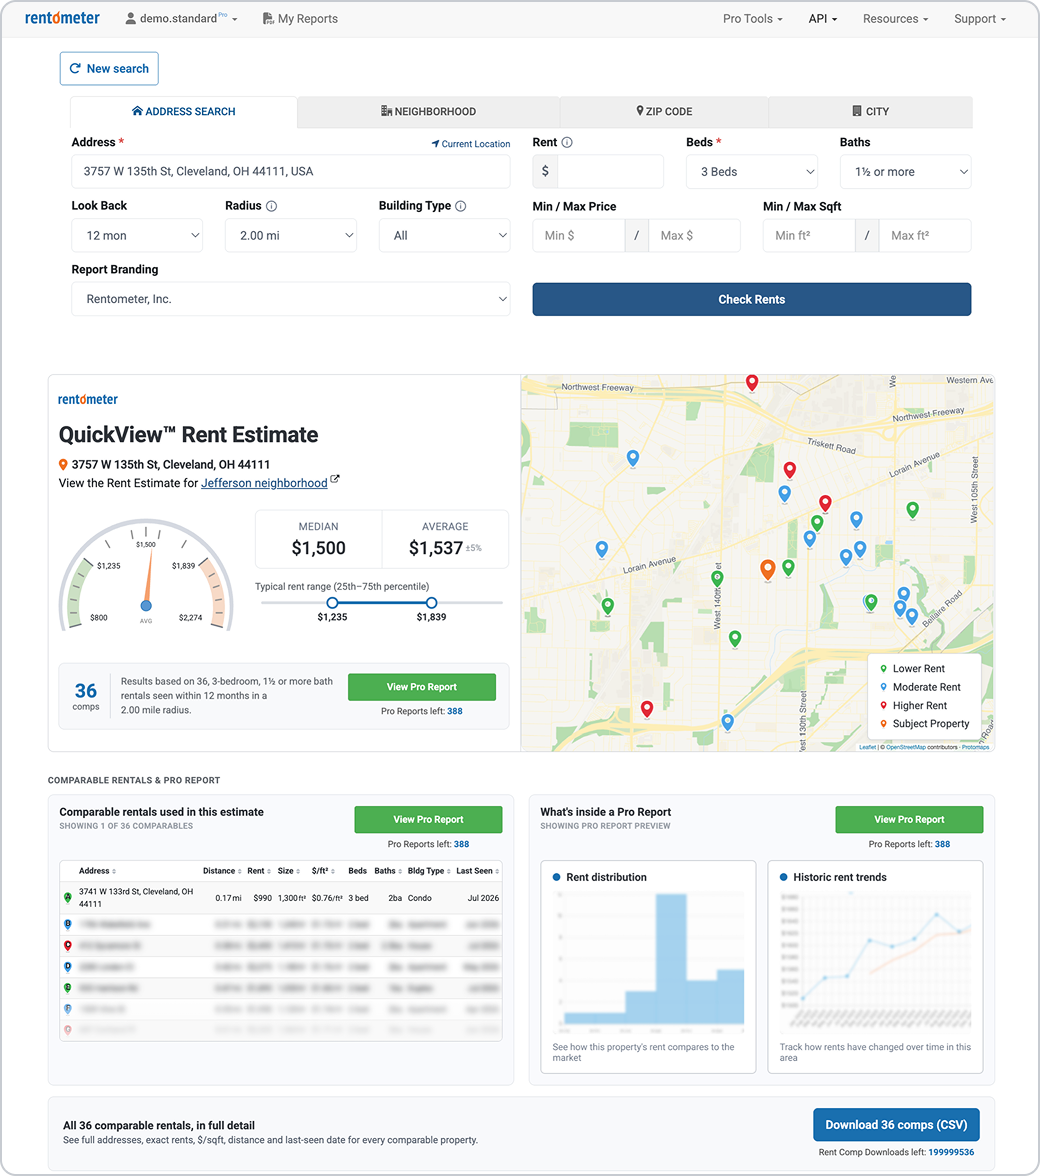1040x1176 pixels.
Task: Click the user profile icon beside demo.standard
Action: [130, 19]
